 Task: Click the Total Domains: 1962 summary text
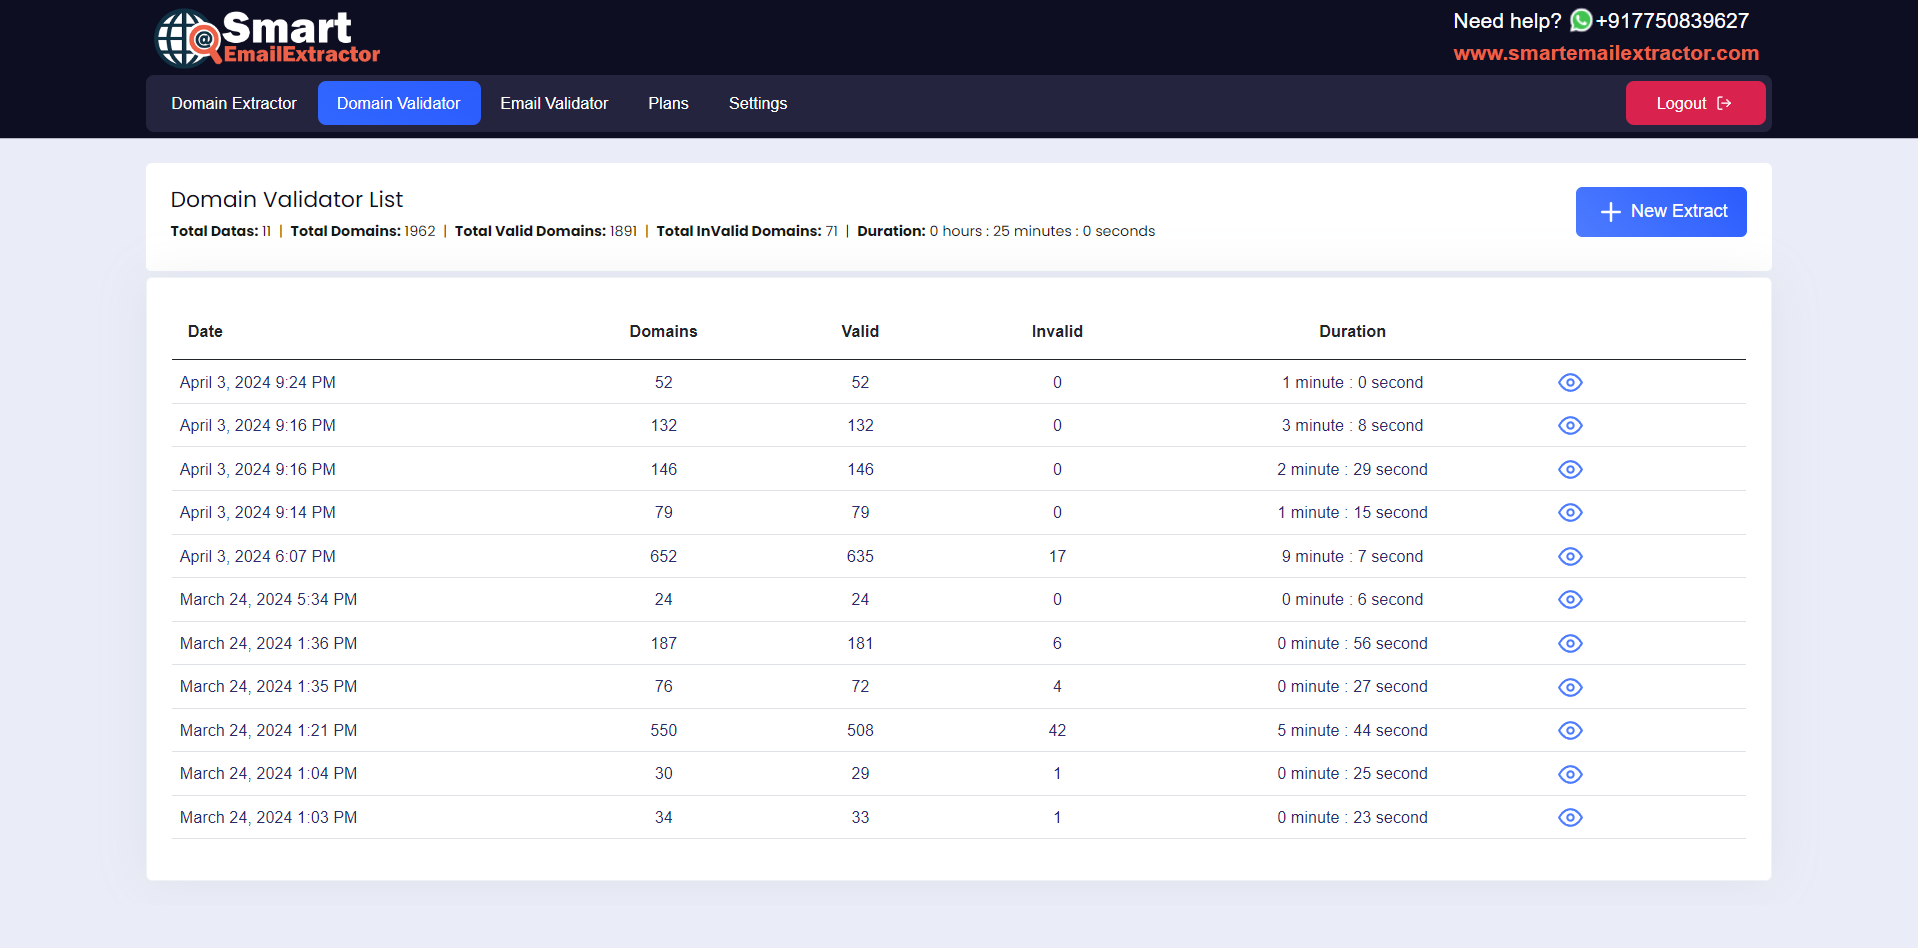363,231
